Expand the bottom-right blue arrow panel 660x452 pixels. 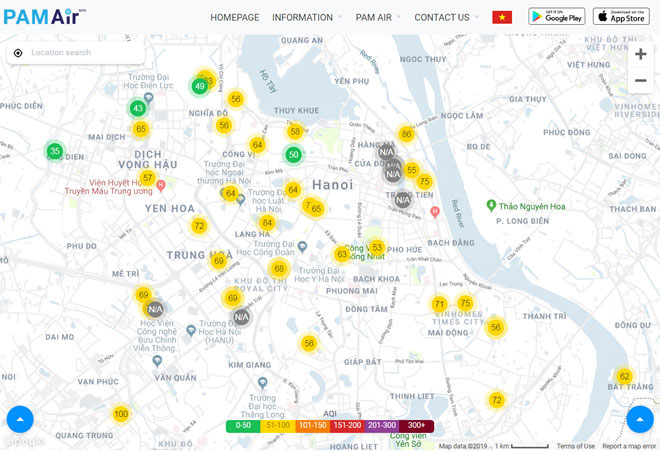point(640,419)
